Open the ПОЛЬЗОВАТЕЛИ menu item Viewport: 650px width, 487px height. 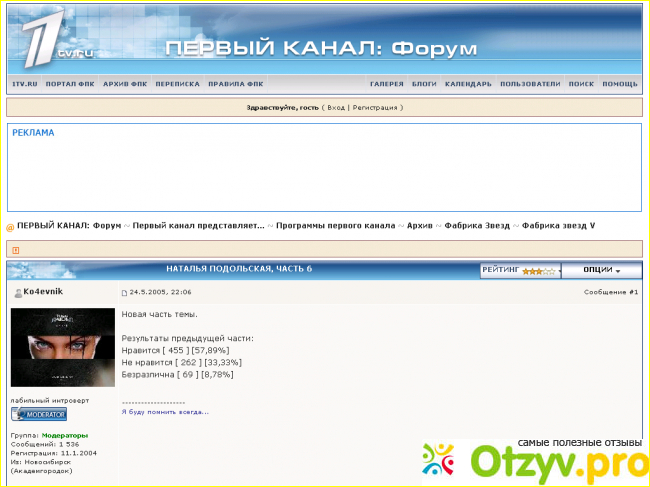click(x=529, y=84)
